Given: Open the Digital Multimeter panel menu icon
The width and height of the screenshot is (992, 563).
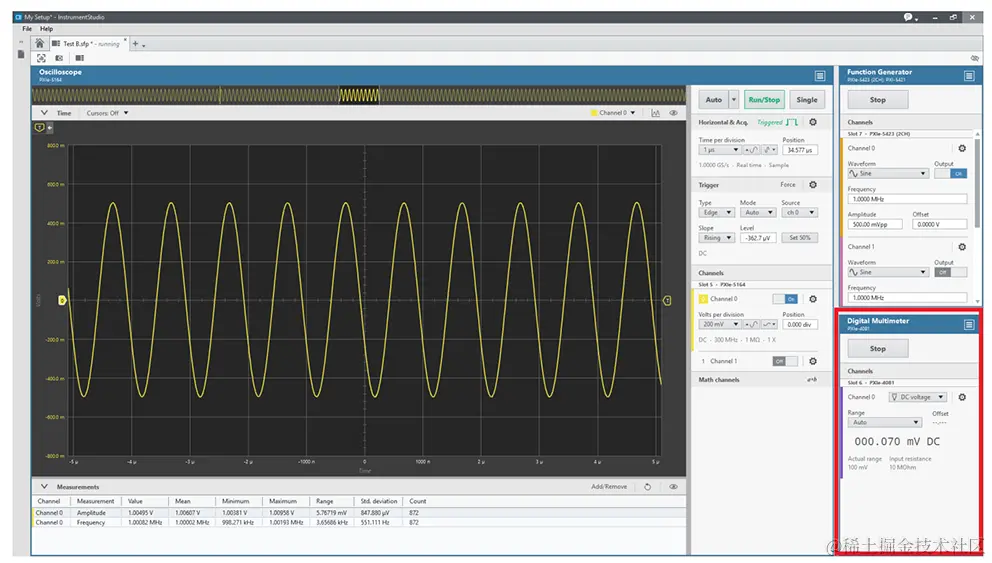Looking at the screenshot, I should [x=969, y=325].
